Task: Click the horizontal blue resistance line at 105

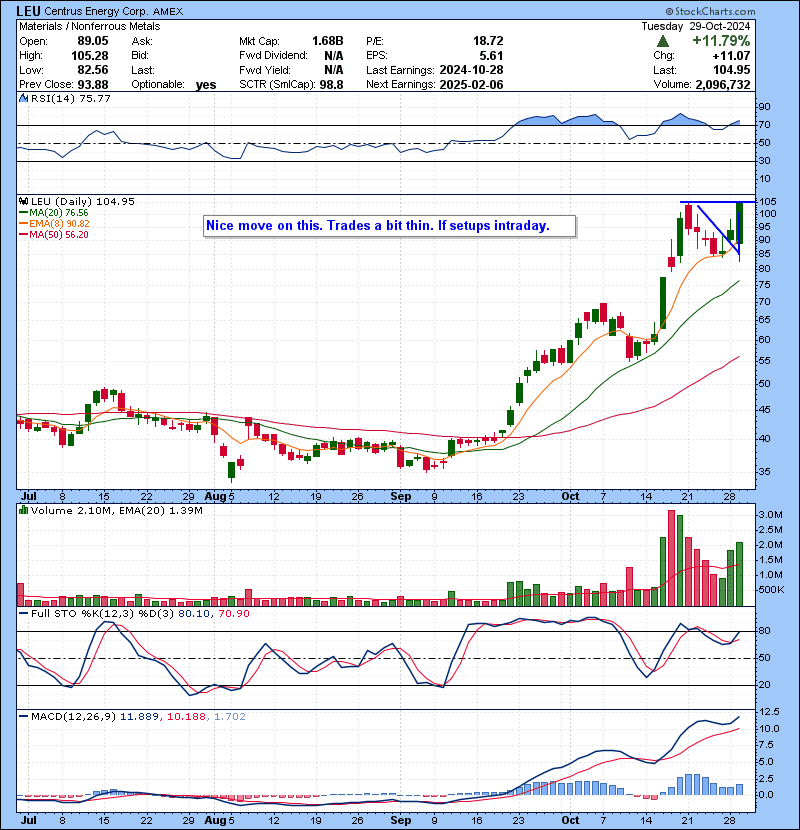Action: coord(717,202)
